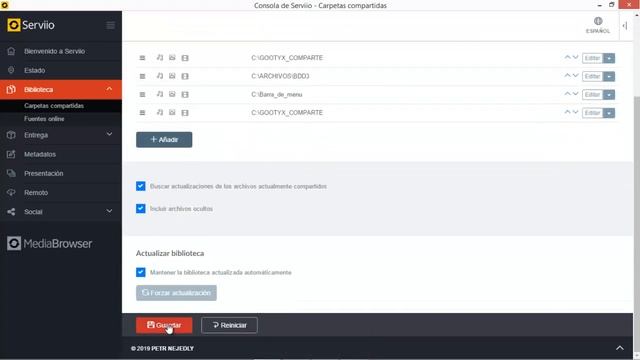640x360 pixels.
Task: Open the Español language globe icon
Action: point(598,21)
